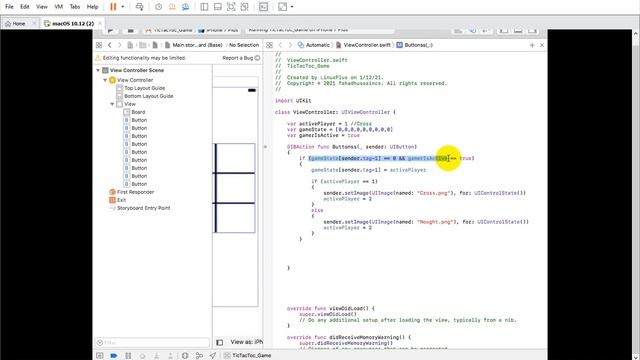This screenshot has height=360, width=640.
Task: Click the outline Filter field
Action: tap(152, 342)
